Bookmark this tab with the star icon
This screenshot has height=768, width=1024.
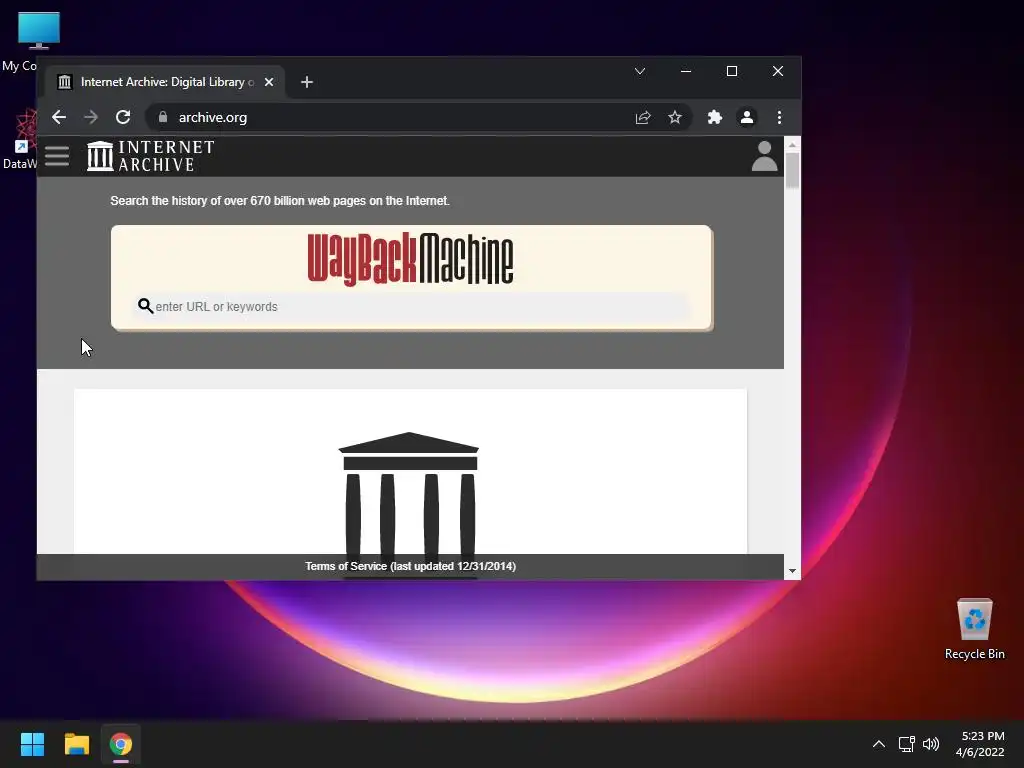coord(675,118)
